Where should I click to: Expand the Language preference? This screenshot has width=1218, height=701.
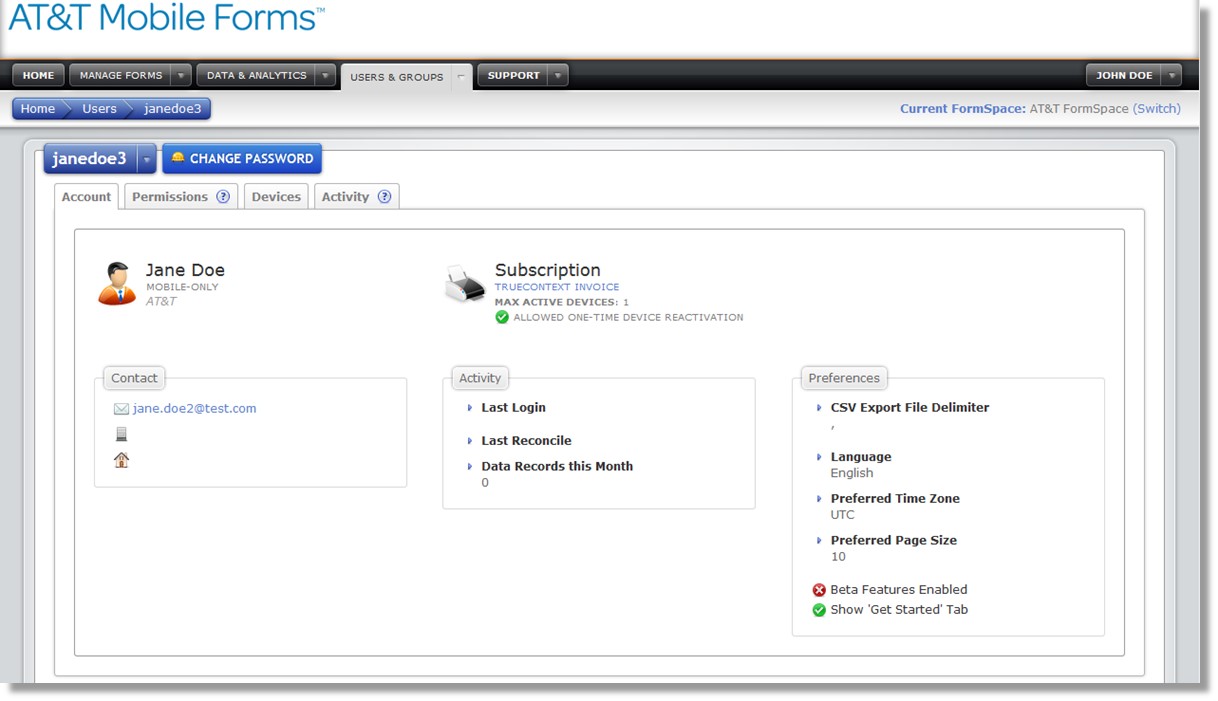click(818, 457)
